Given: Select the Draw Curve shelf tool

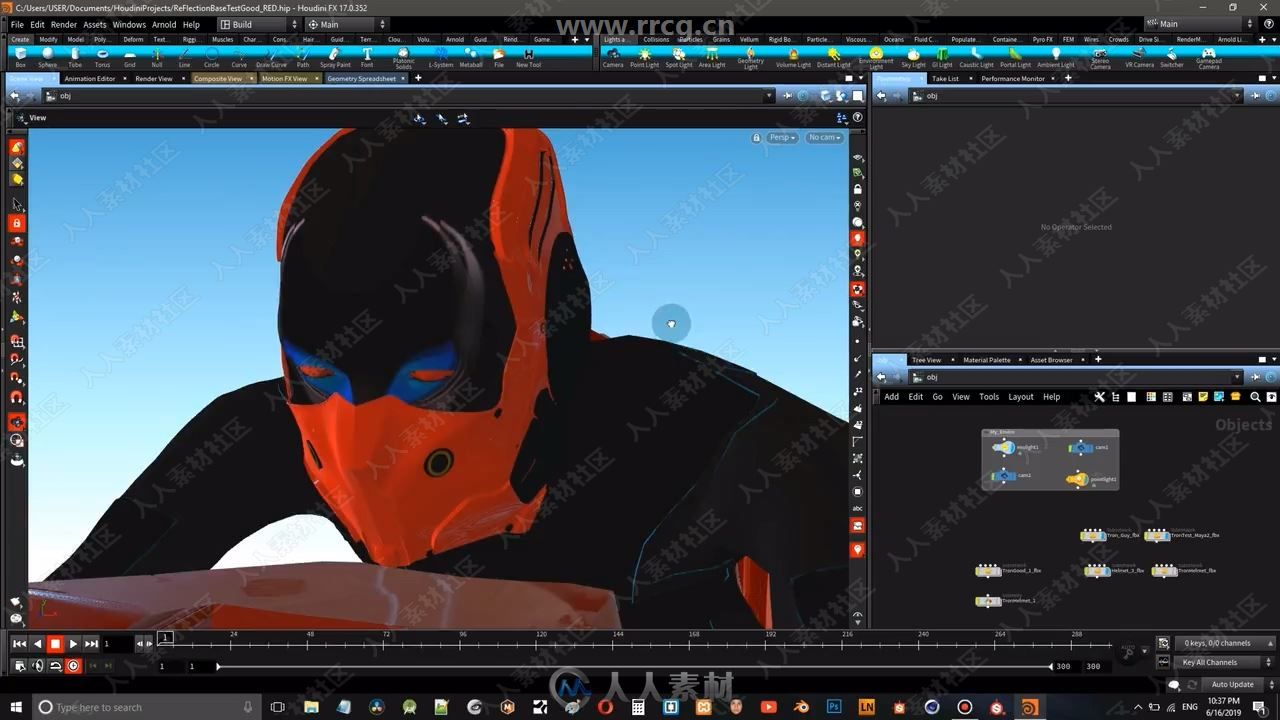Looking at the screenshot, I should point(271,57).
